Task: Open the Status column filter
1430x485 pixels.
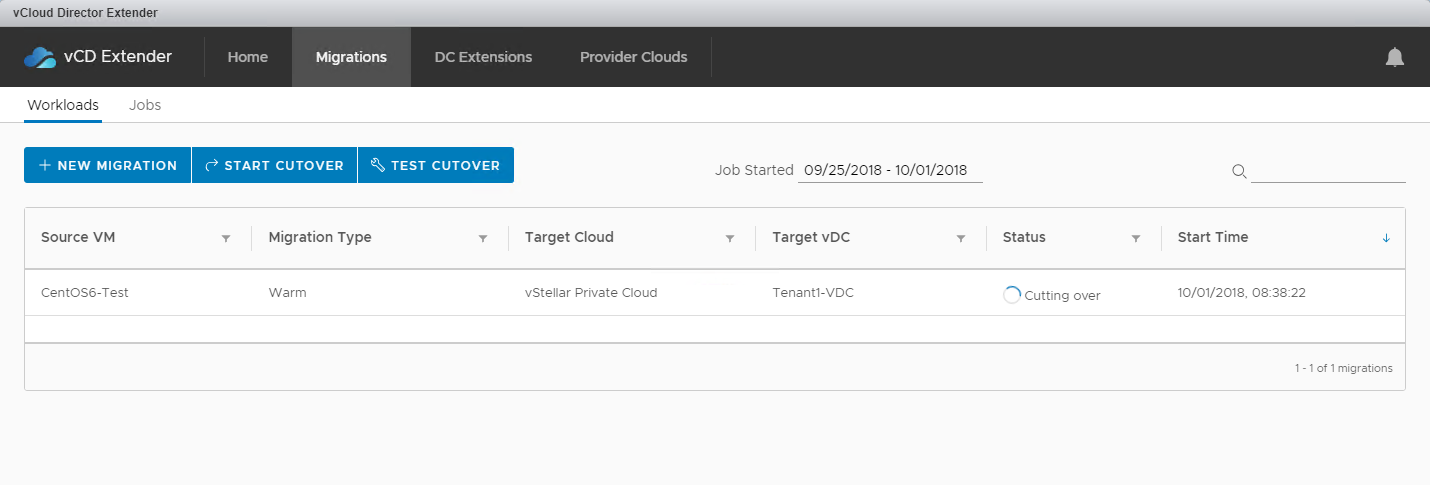Action: coord(1136,238)
